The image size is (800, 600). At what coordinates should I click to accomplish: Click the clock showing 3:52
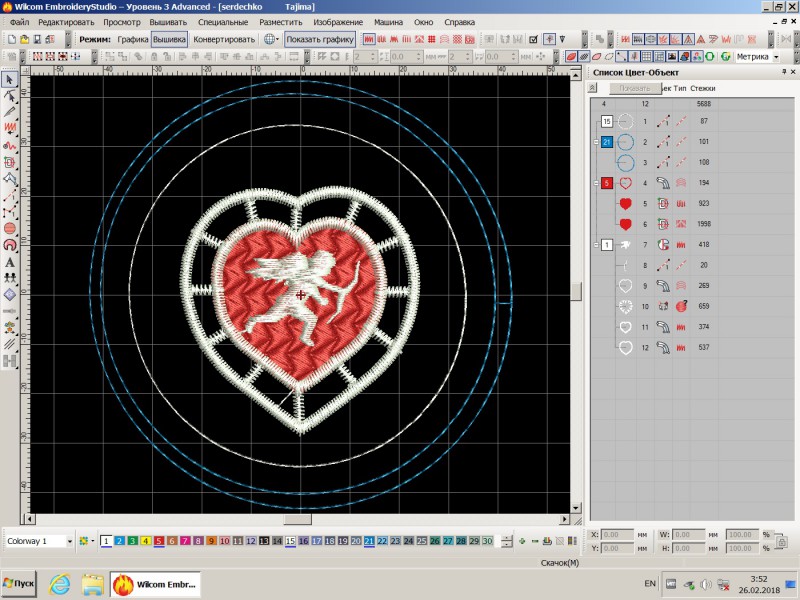(x=758, y=579)
